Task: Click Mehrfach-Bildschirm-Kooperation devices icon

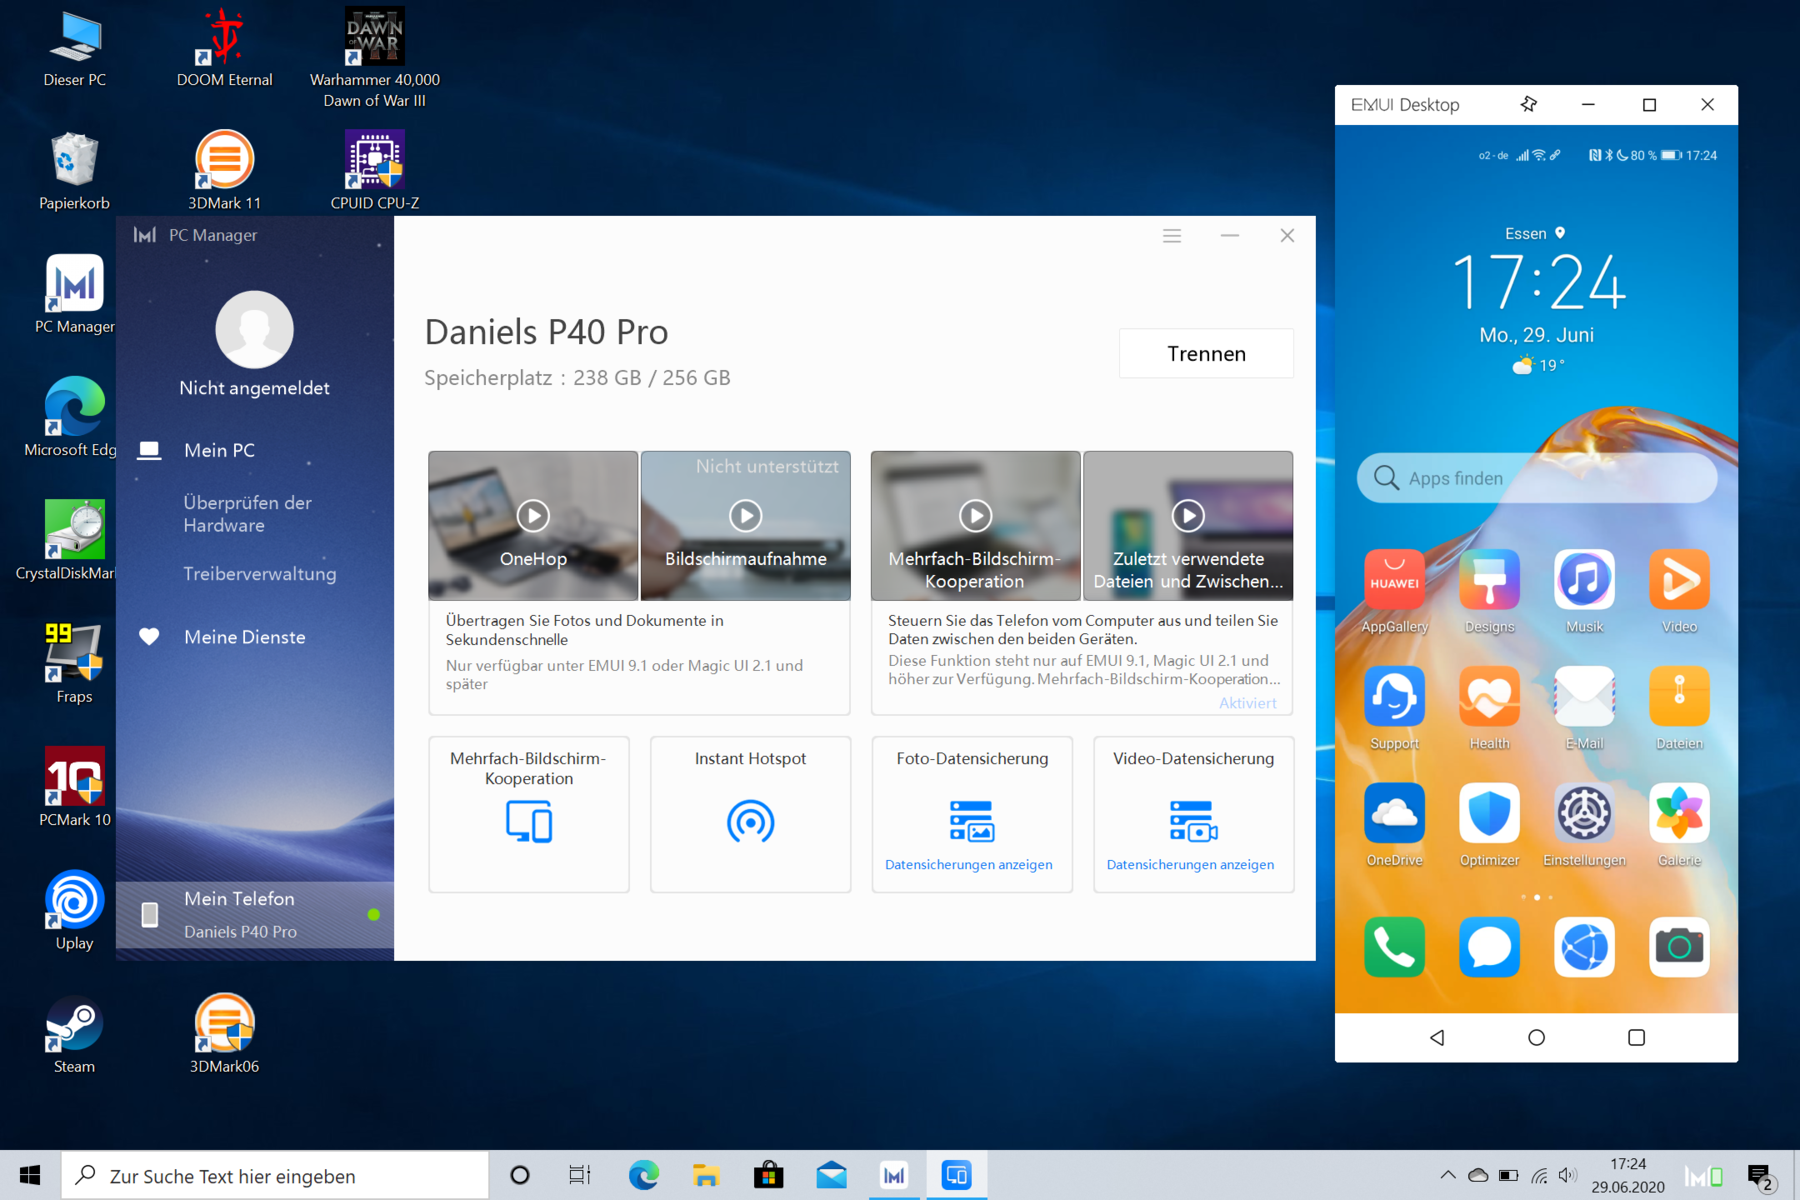Action: [x=529, y=822]
